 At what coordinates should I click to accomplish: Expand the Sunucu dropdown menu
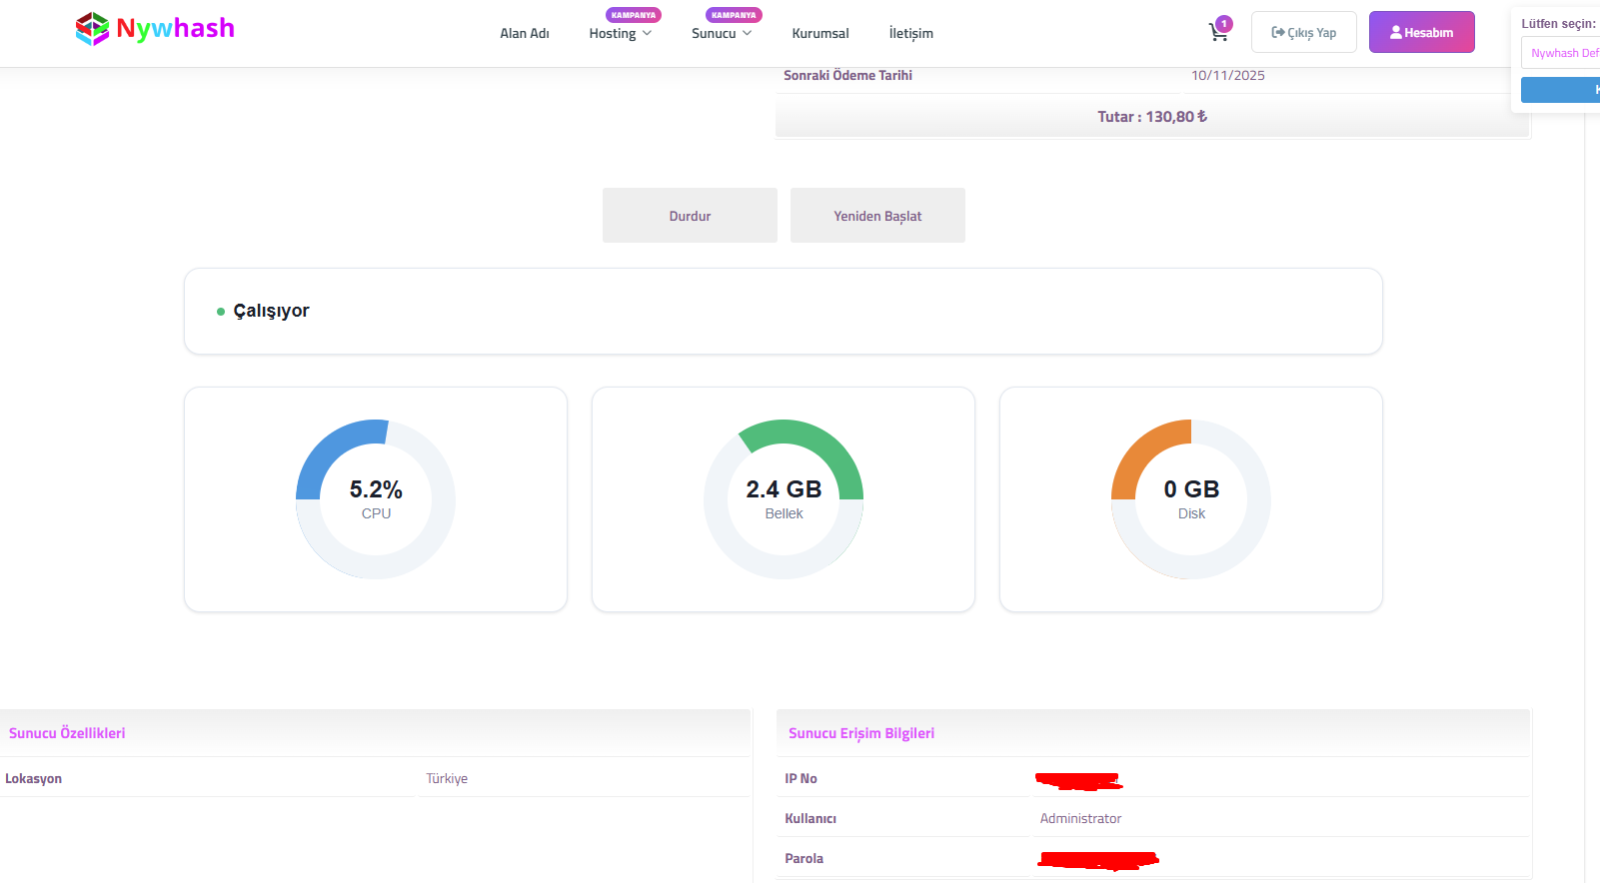(721, 34)
